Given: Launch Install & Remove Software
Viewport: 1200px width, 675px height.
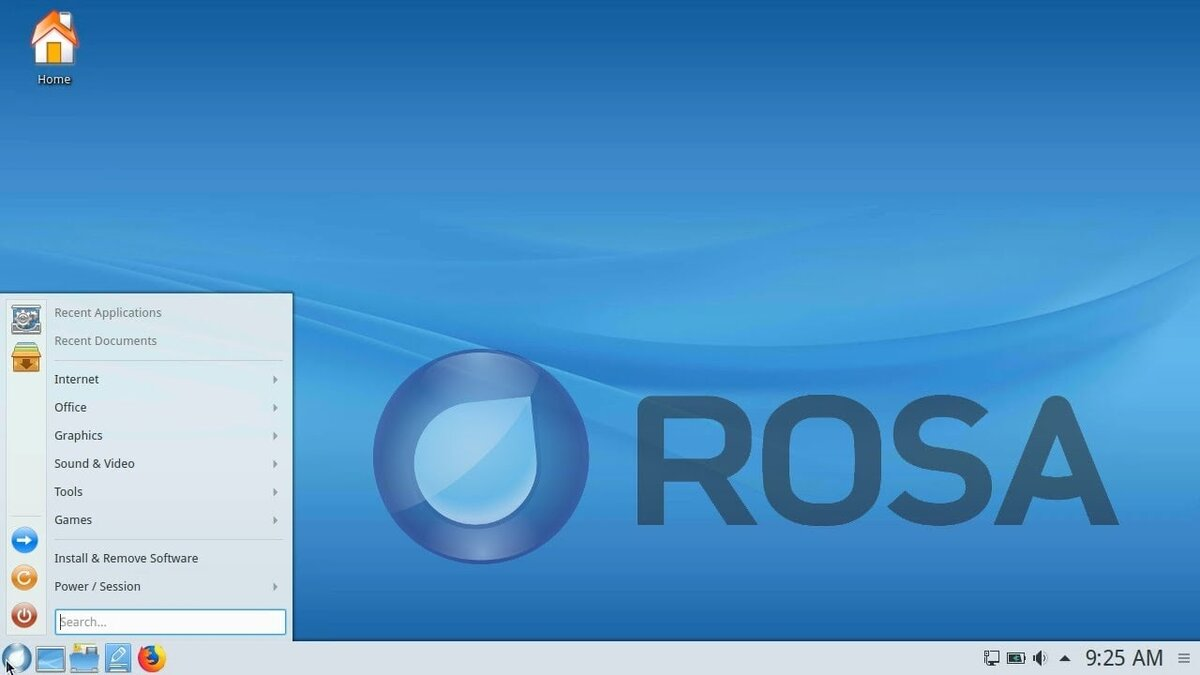Looking at the screenshot, I should (x=167, y=558).
